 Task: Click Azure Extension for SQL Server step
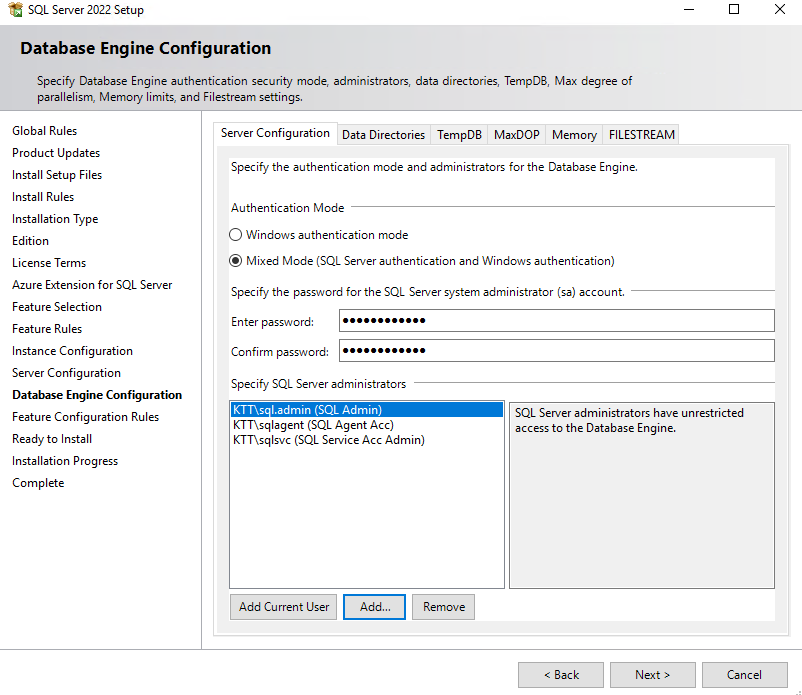click(92, 285)
